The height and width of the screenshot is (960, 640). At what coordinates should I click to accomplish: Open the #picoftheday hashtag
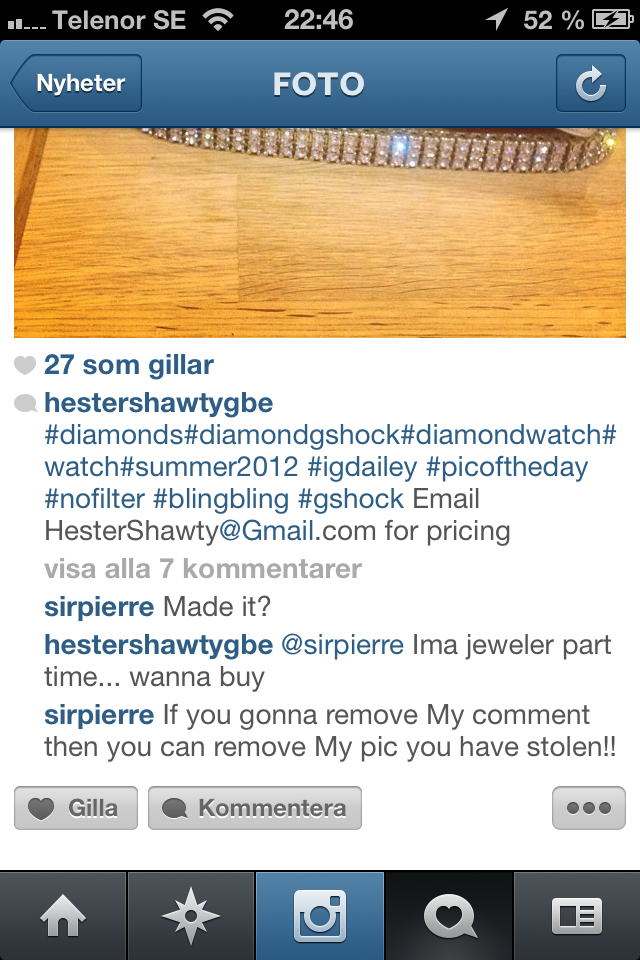507,467
